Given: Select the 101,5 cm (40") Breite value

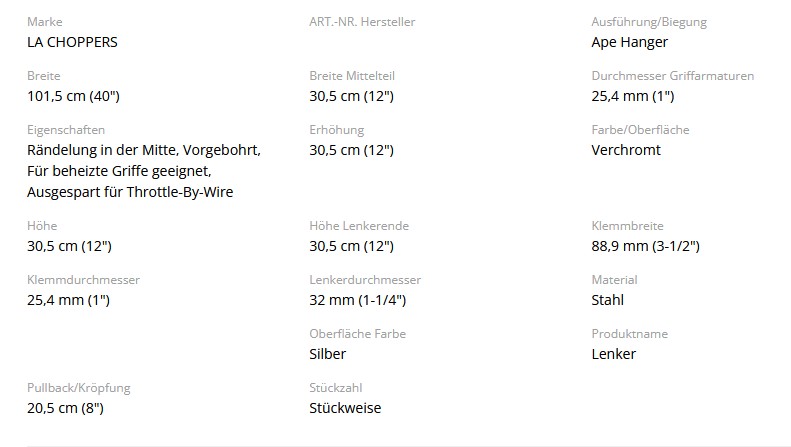Looking at the screenshot, I should tap(73, 96).
